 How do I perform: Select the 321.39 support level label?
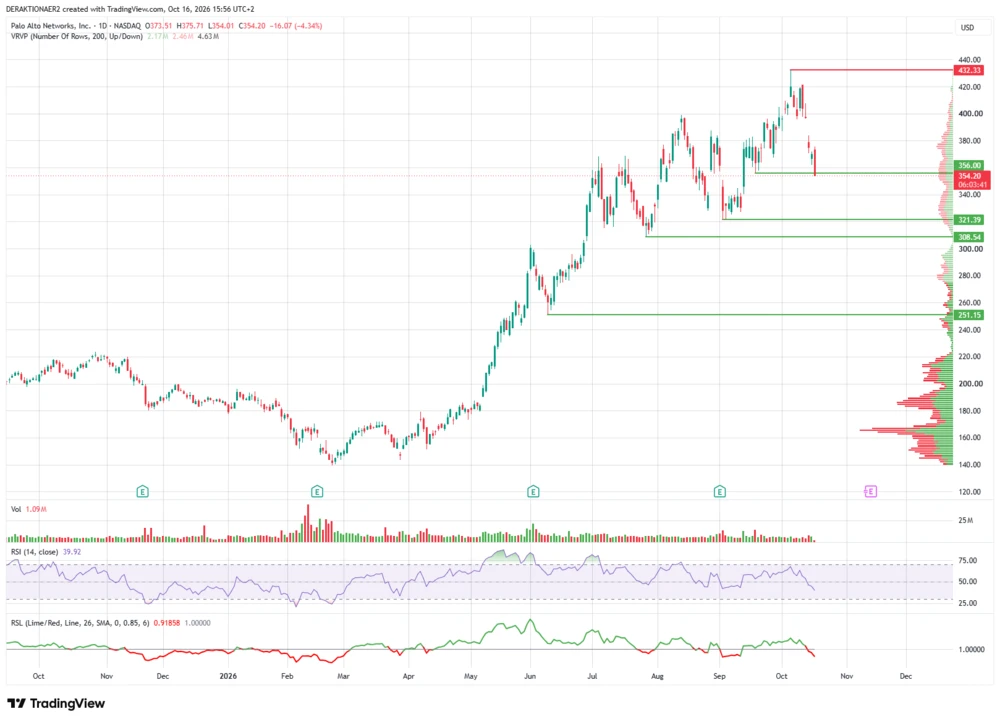[969, 220]
